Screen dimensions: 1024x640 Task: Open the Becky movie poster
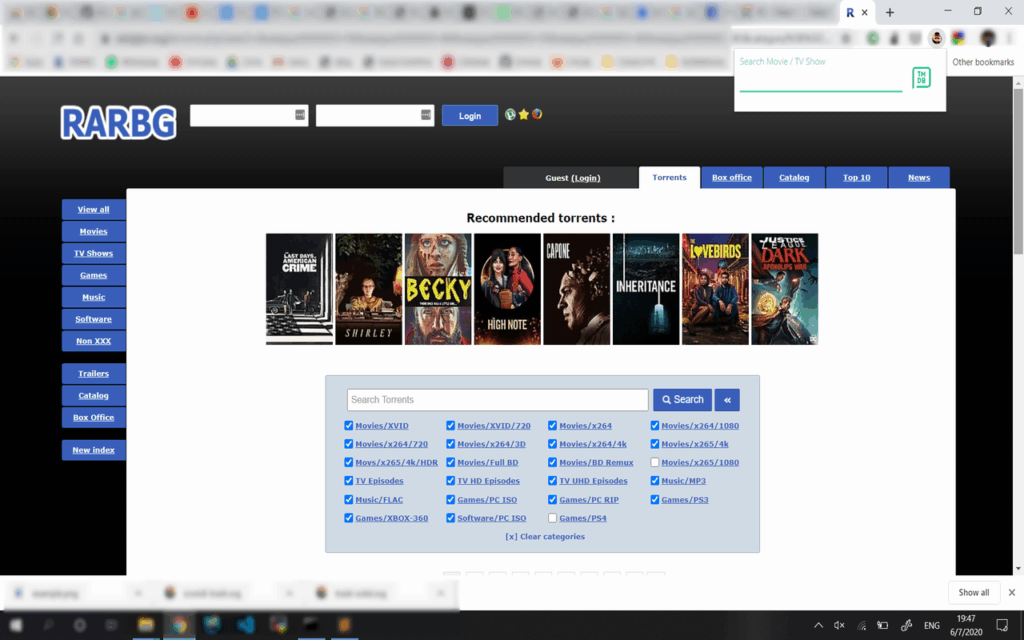[x=438, y=289]
